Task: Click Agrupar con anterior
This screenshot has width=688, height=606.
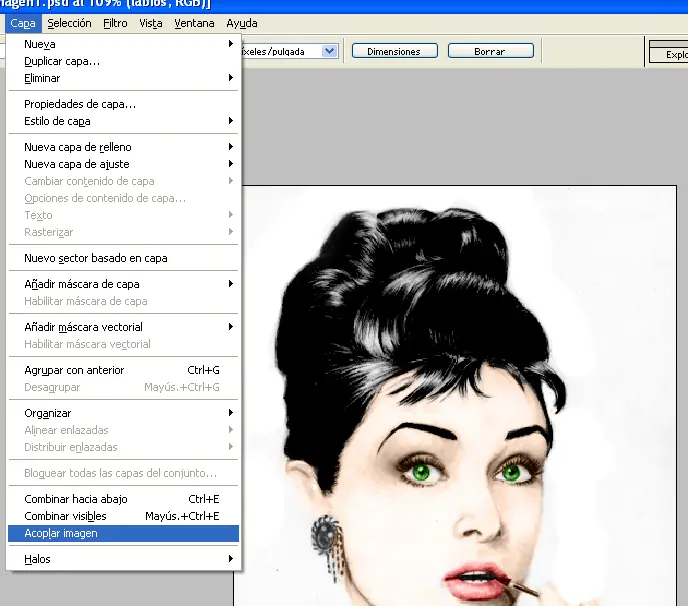Action: [x=74, y=370]
